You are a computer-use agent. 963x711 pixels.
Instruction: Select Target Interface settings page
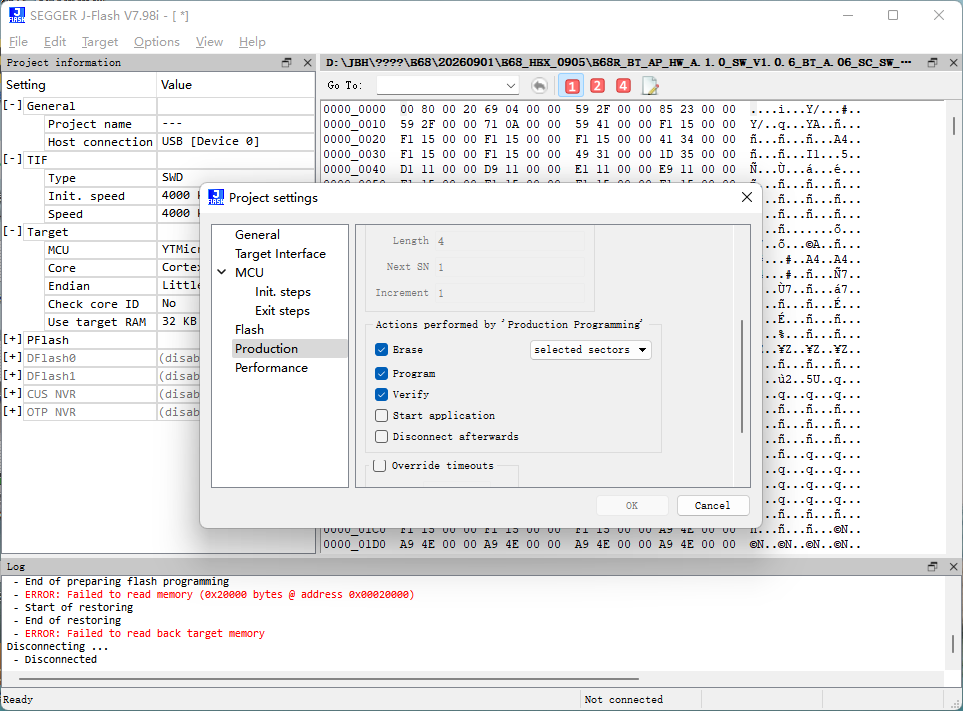click(280, 254)
